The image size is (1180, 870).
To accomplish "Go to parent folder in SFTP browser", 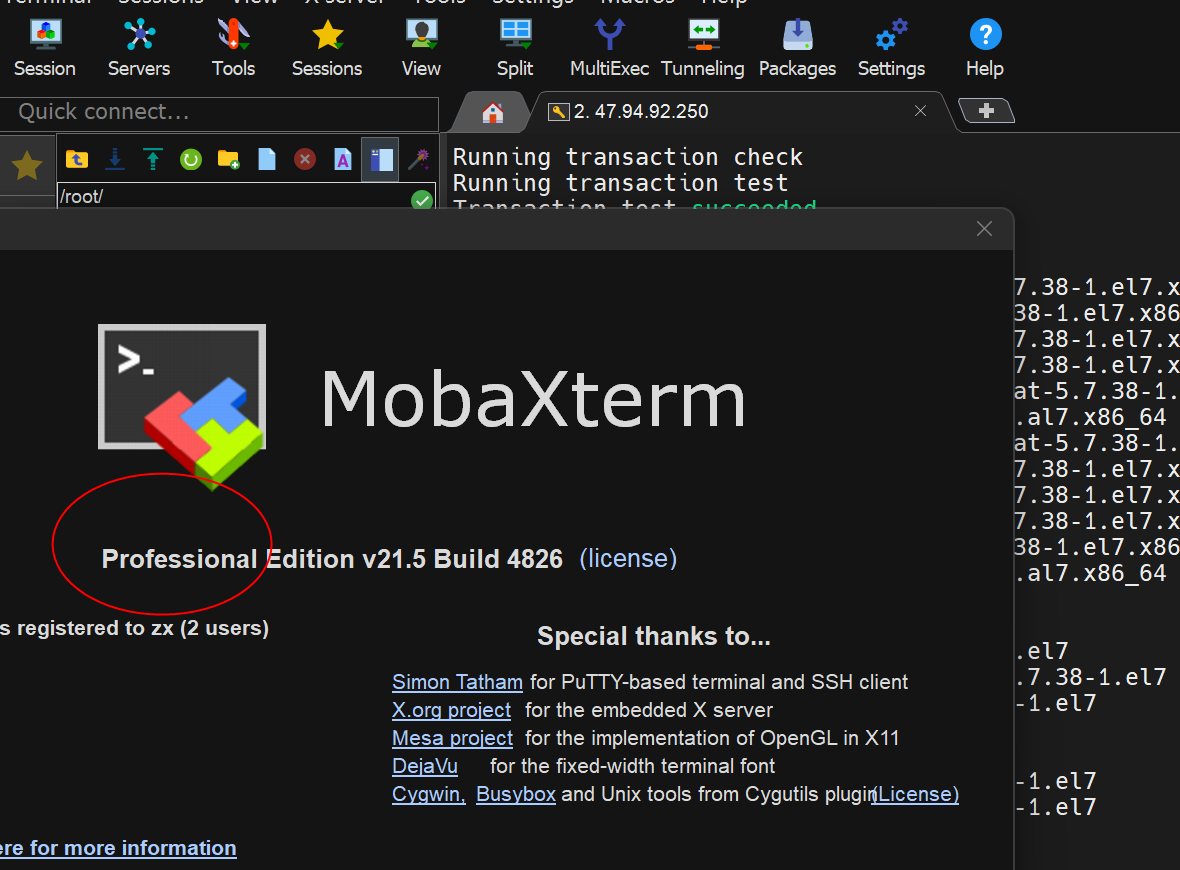I will coord(77,160).
